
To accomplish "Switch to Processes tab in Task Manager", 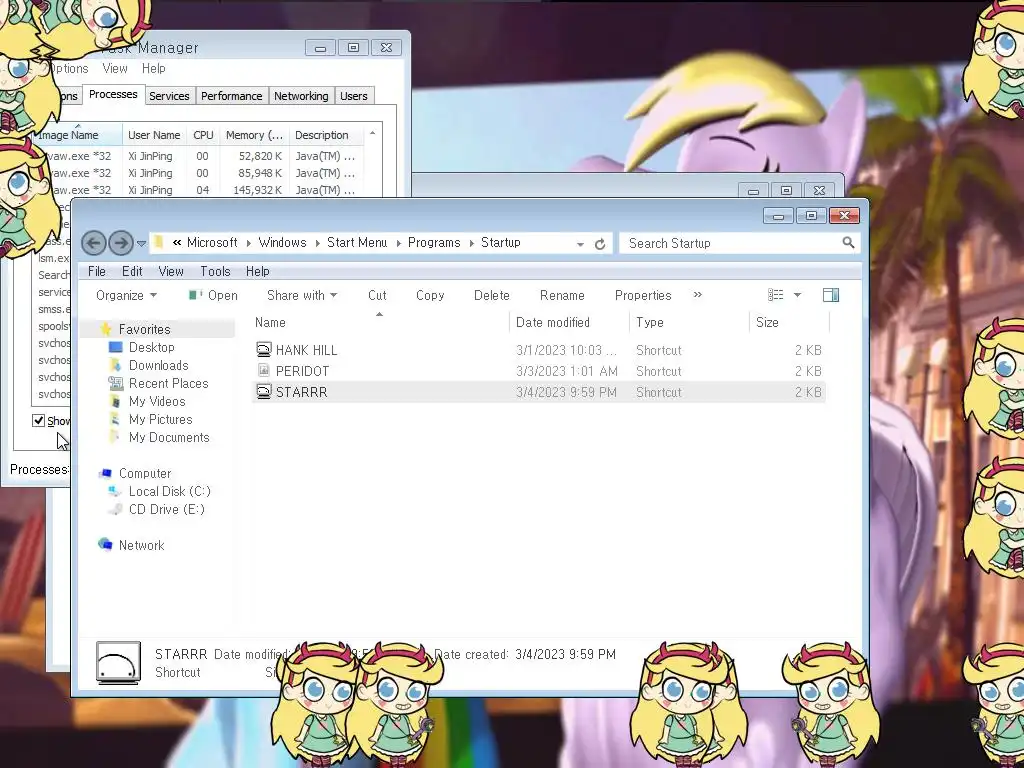I will pyautogui.click(x=113, y=95).
